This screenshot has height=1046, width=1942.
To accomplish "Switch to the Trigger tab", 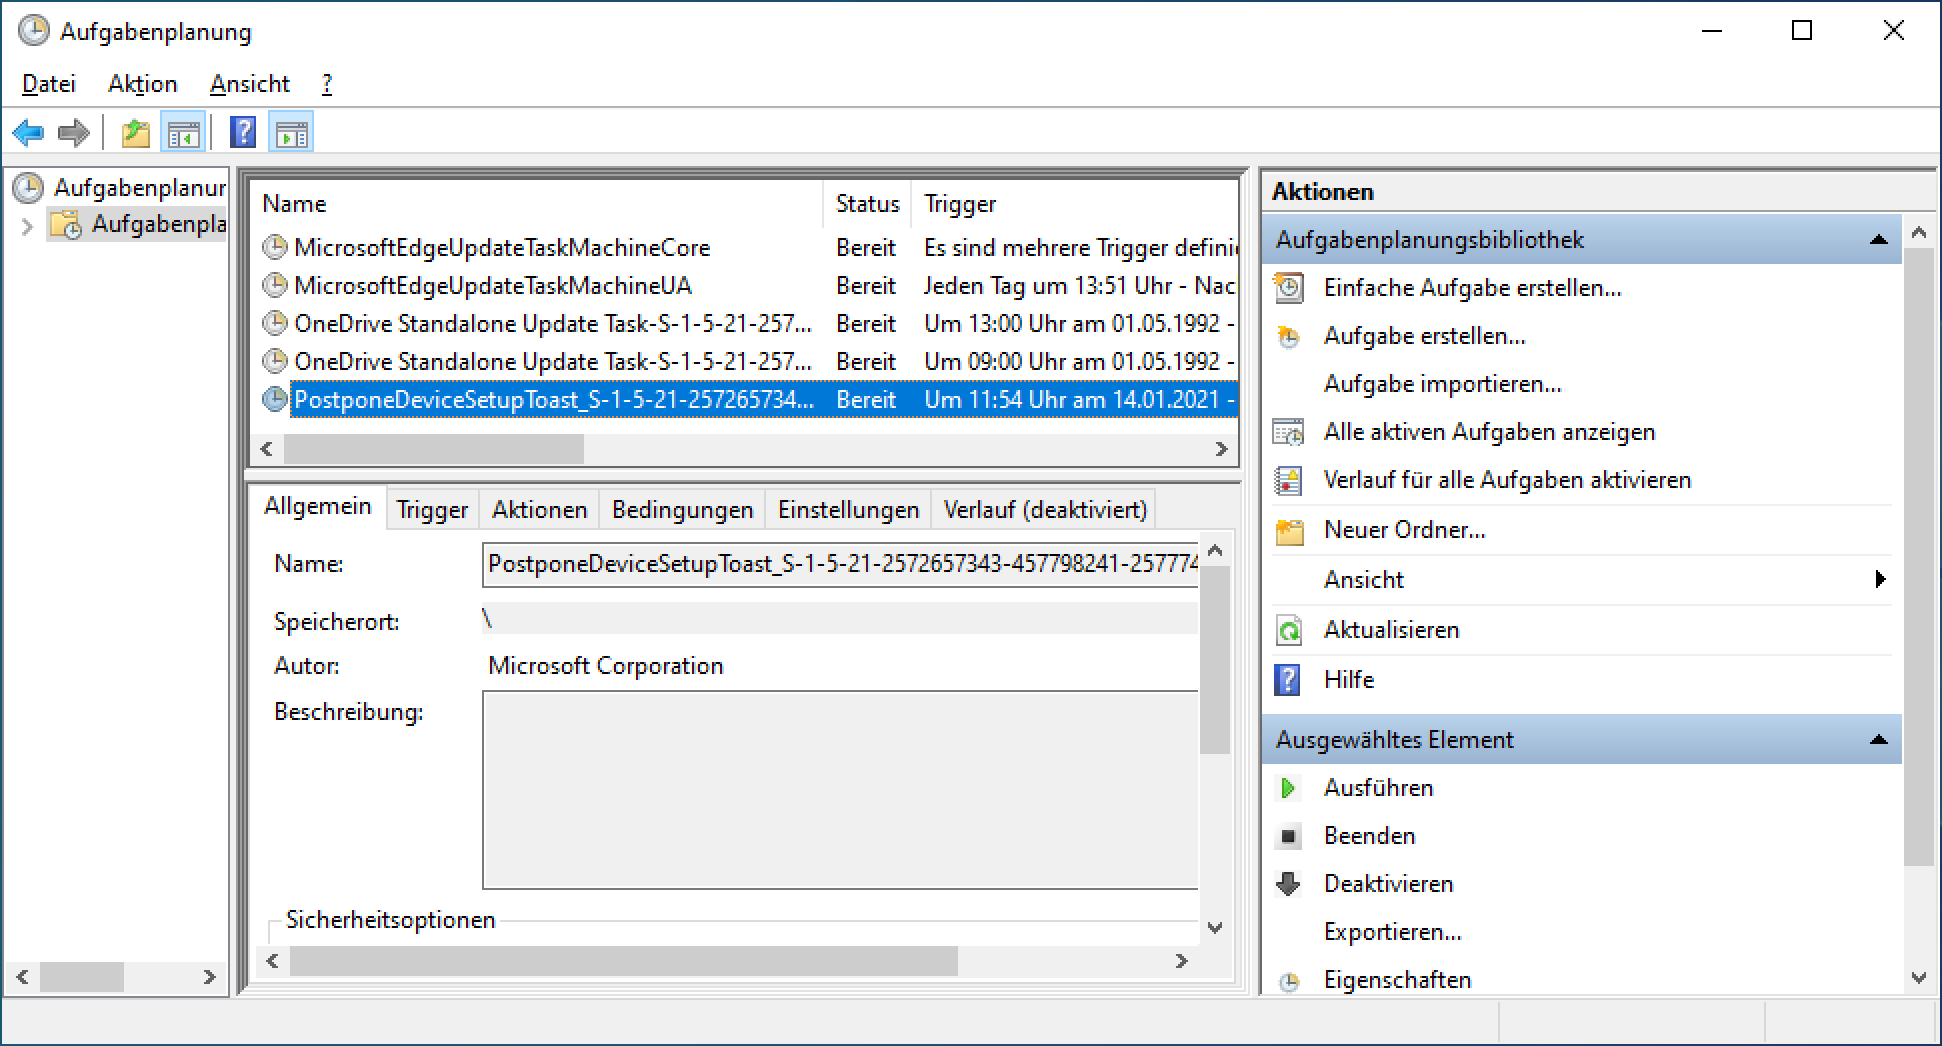I will (x=431, y=510).
